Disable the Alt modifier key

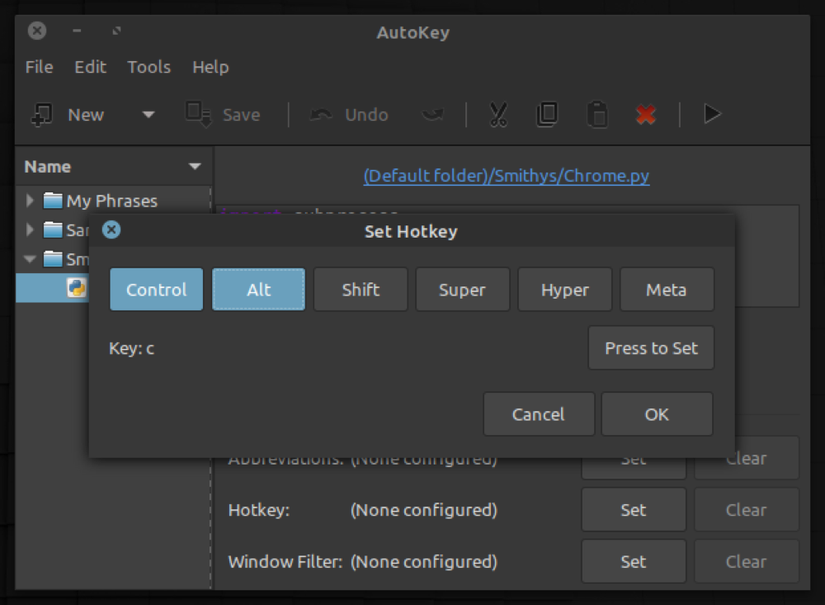click(258, 289)
